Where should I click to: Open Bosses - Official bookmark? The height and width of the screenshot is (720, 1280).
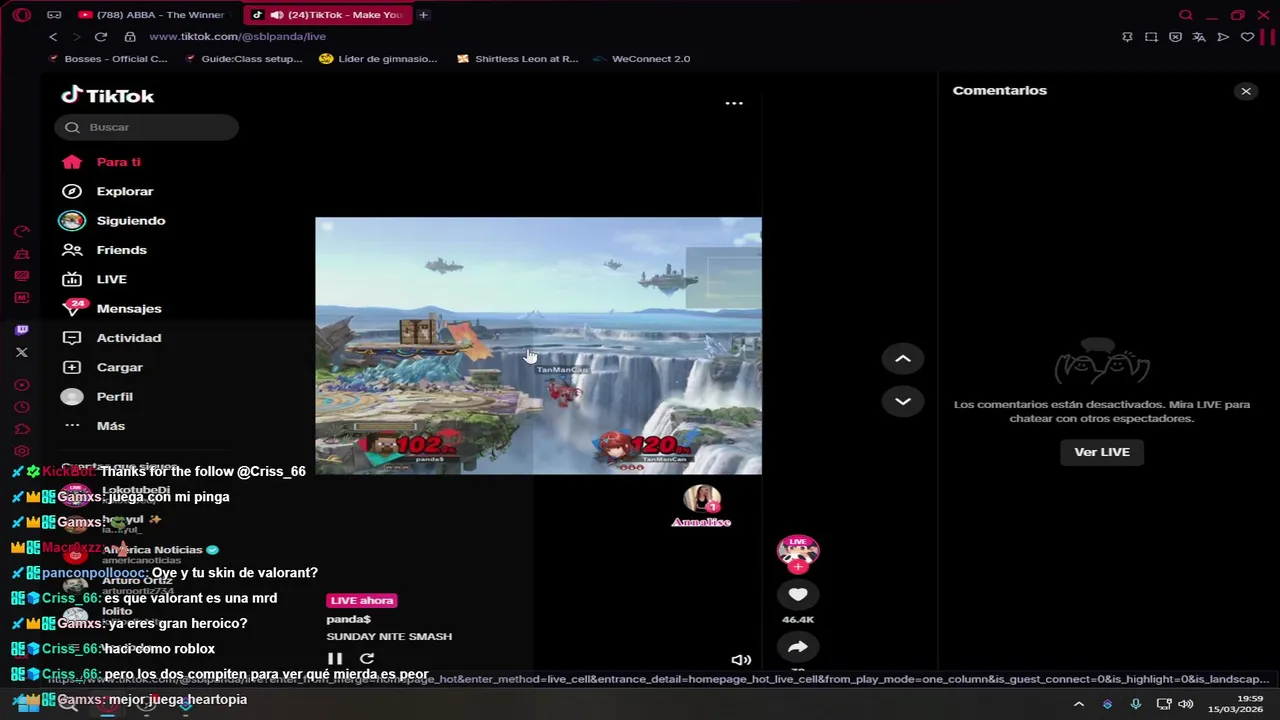coord(107,59)
